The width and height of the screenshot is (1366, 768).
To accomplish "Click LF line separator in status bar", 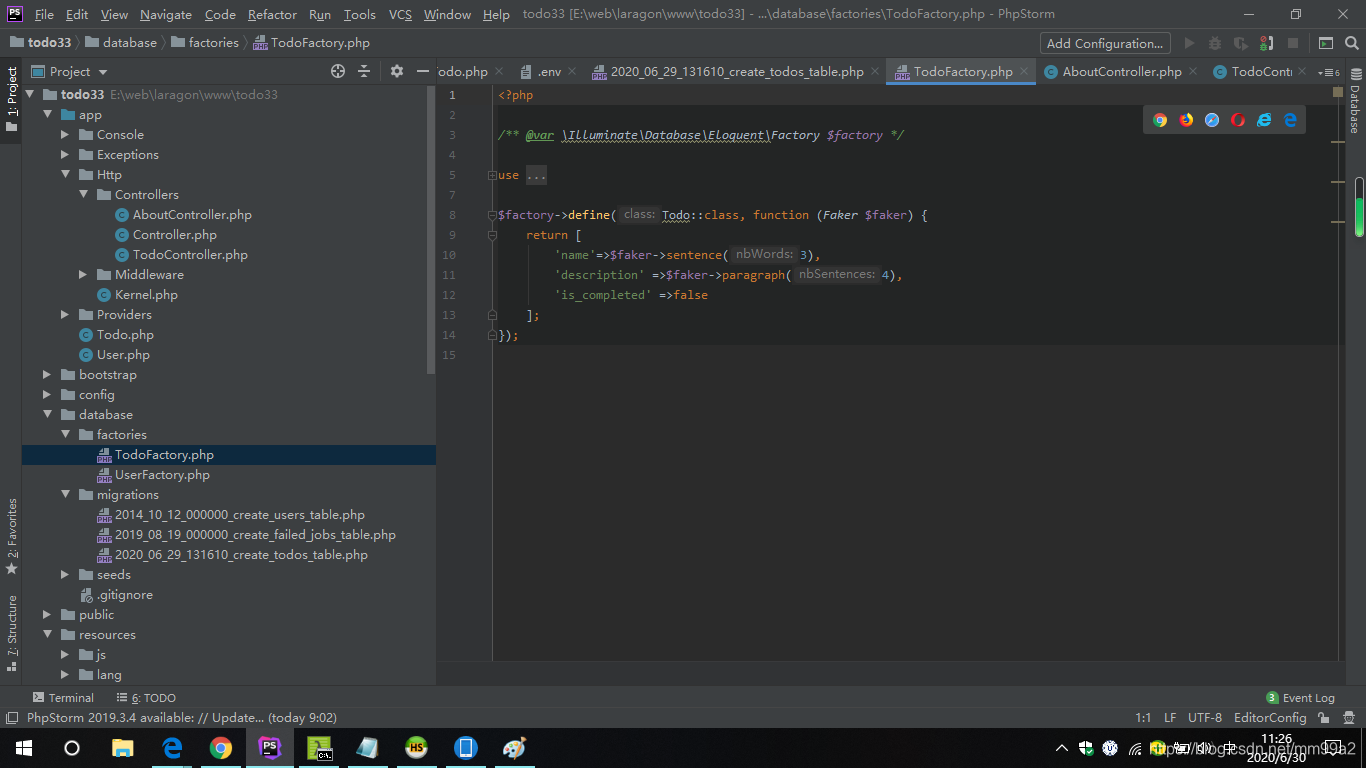I will pos(1170,718).
